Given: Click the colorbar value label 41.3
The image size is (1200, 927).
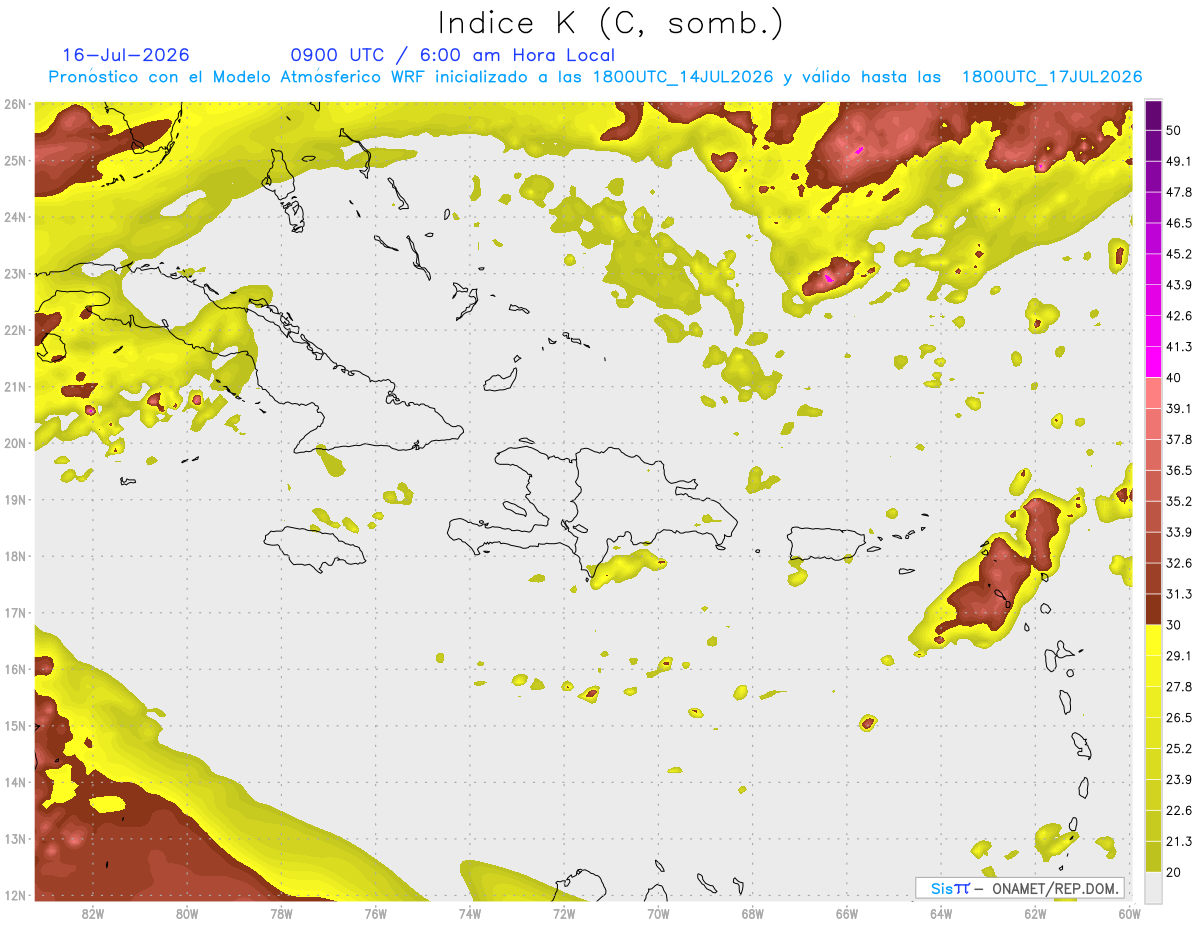Looking at the screenshot, I should click(1179, 347).
